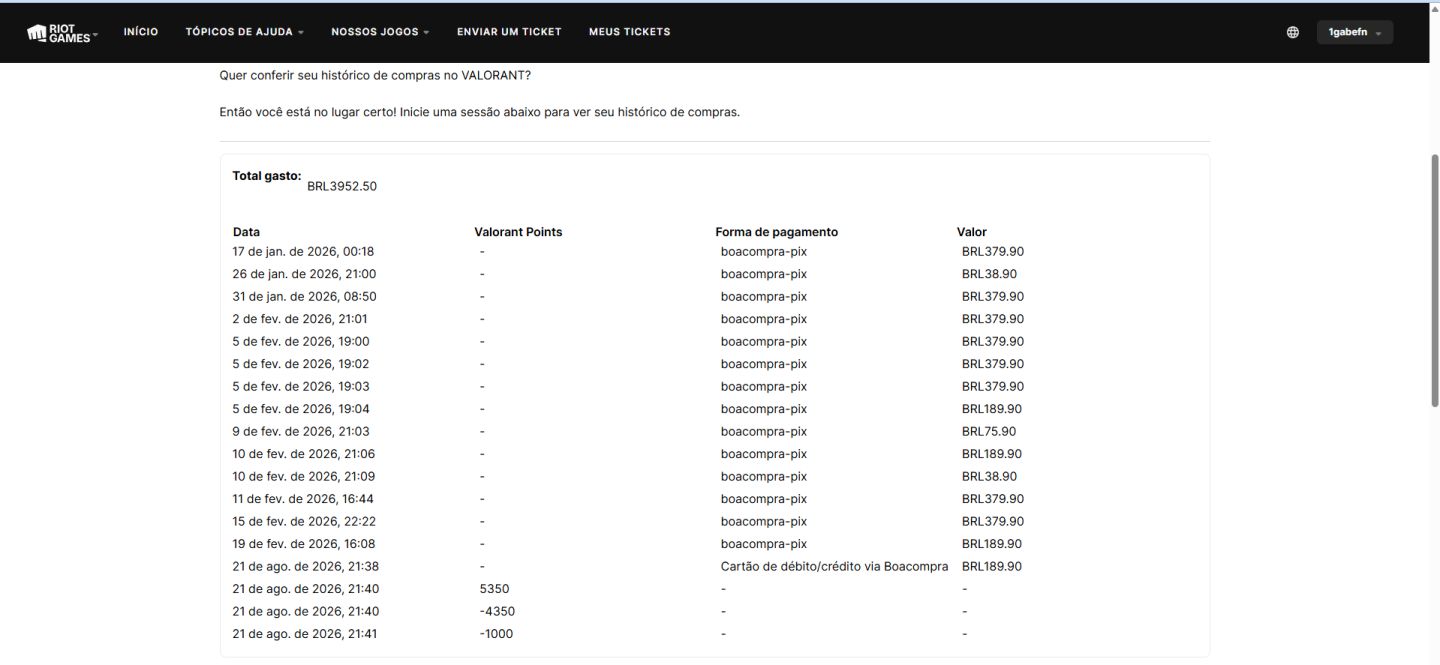Click the -1000 Valorant Points value

click(x=496, y=634)
